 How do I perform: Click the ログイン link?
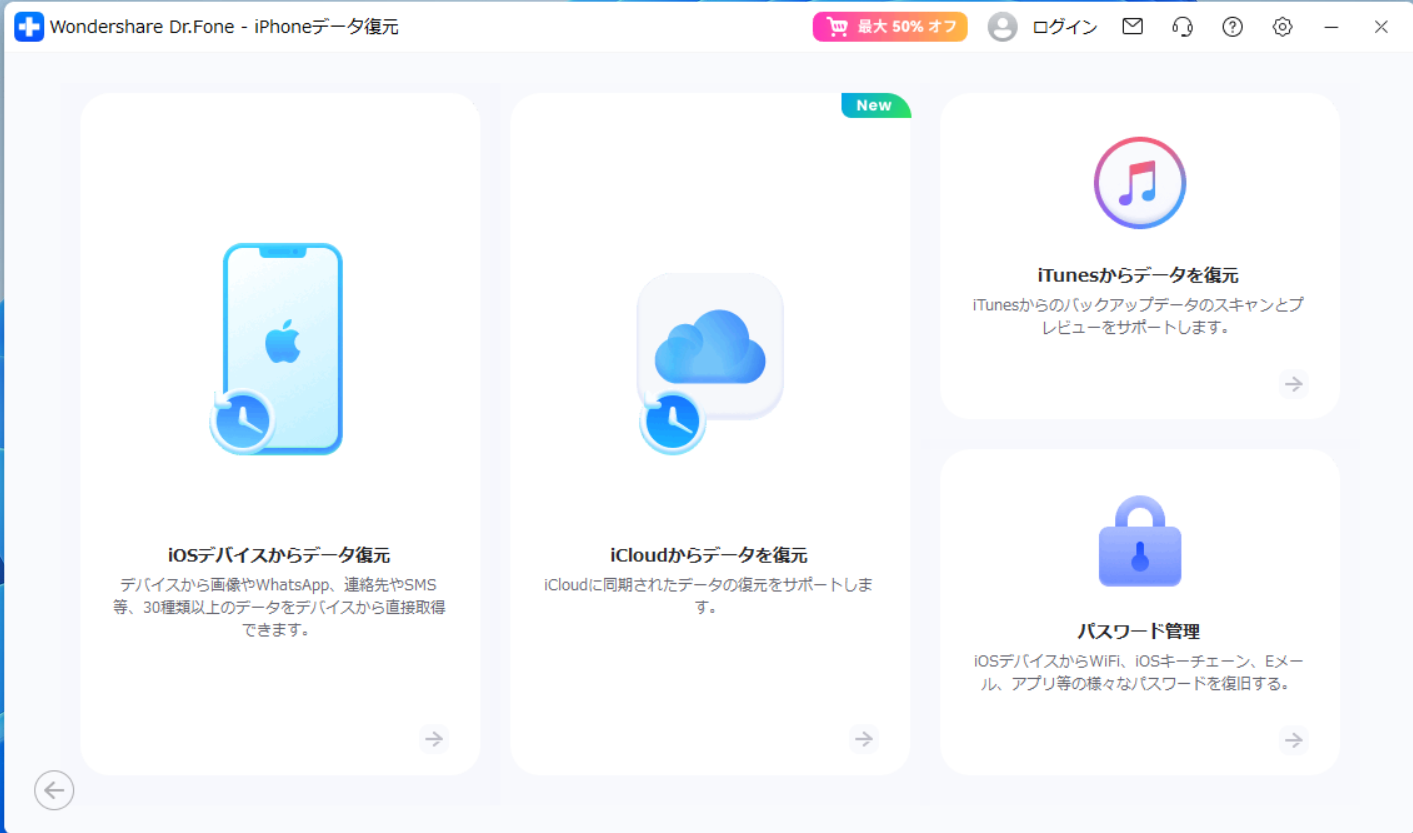[x=1064, y=28]
